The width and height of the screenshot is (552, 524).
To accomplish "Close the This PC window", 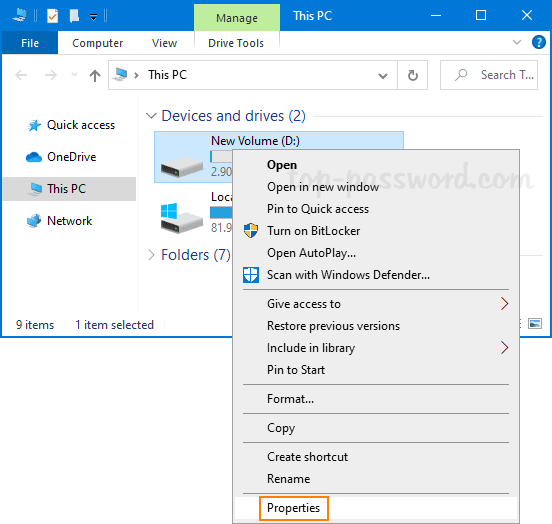I will (x=527, y=15).
